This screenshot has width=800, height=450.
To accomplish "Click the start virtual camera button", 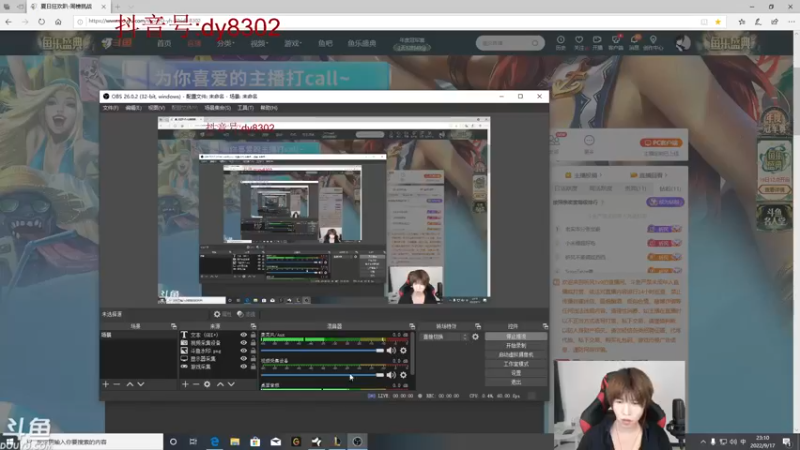I will coord(516,355).
